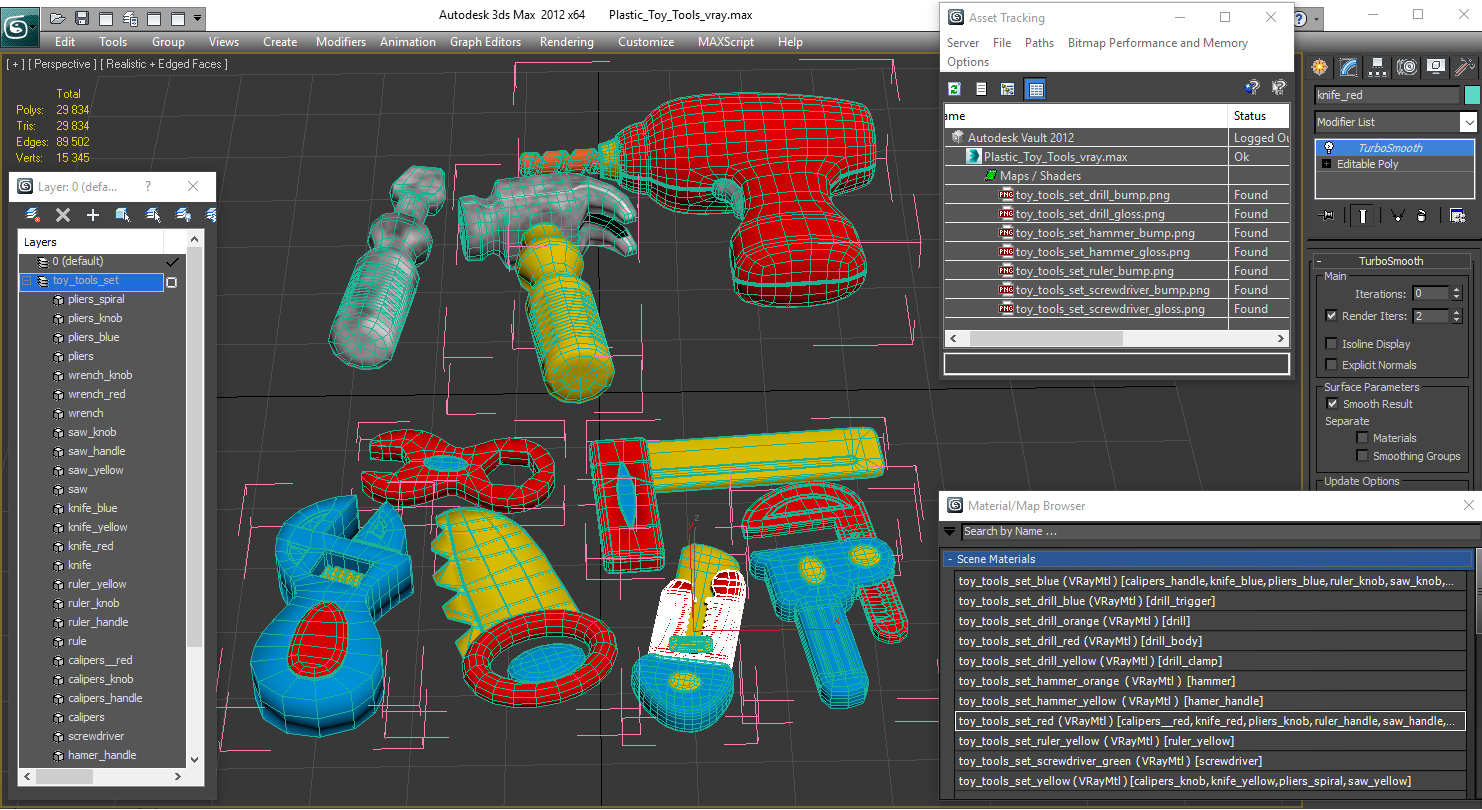Open the 3ds Max application menu button
This screenshot has height=810, width=1482.
(x=20, y=27)
